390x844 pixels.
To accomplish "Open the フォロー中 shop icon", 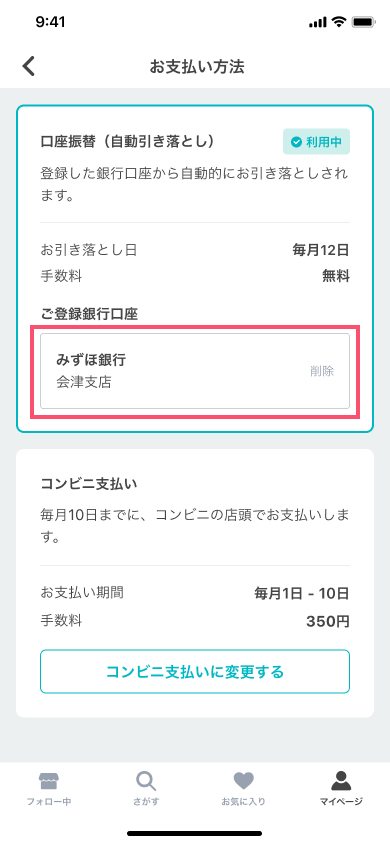I will click(x=49, y=780).
